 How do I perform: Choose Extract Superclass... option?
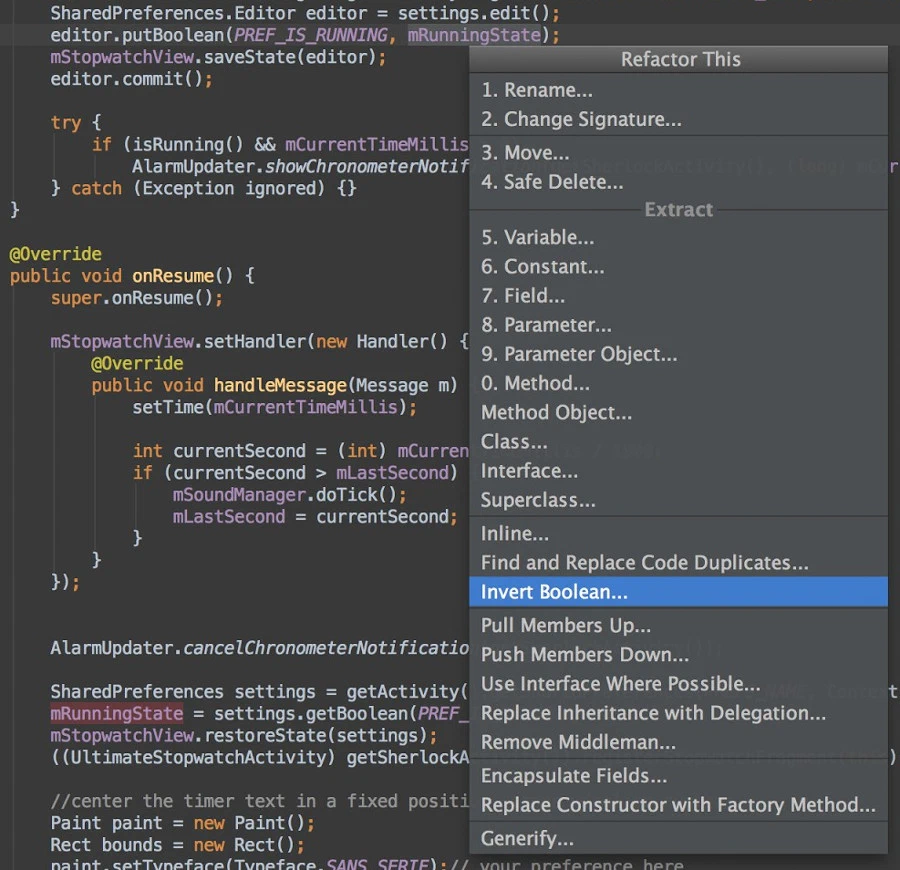click(x=678, y=500)
